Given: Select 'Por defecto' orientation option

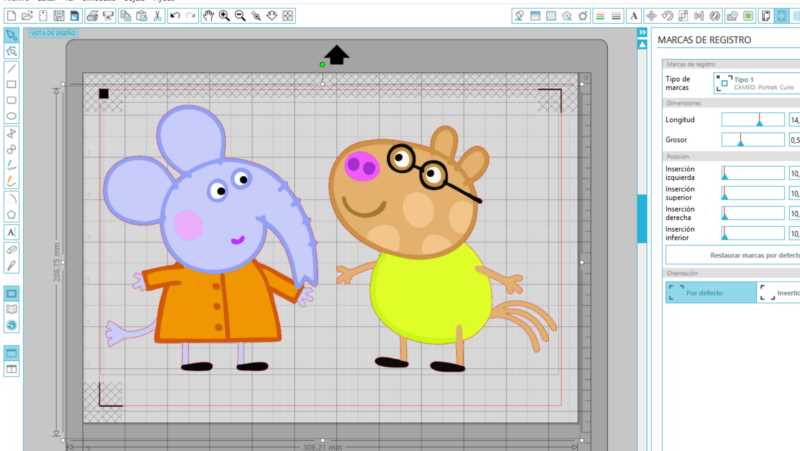Looking at the screenshot, I should point(711,292).
